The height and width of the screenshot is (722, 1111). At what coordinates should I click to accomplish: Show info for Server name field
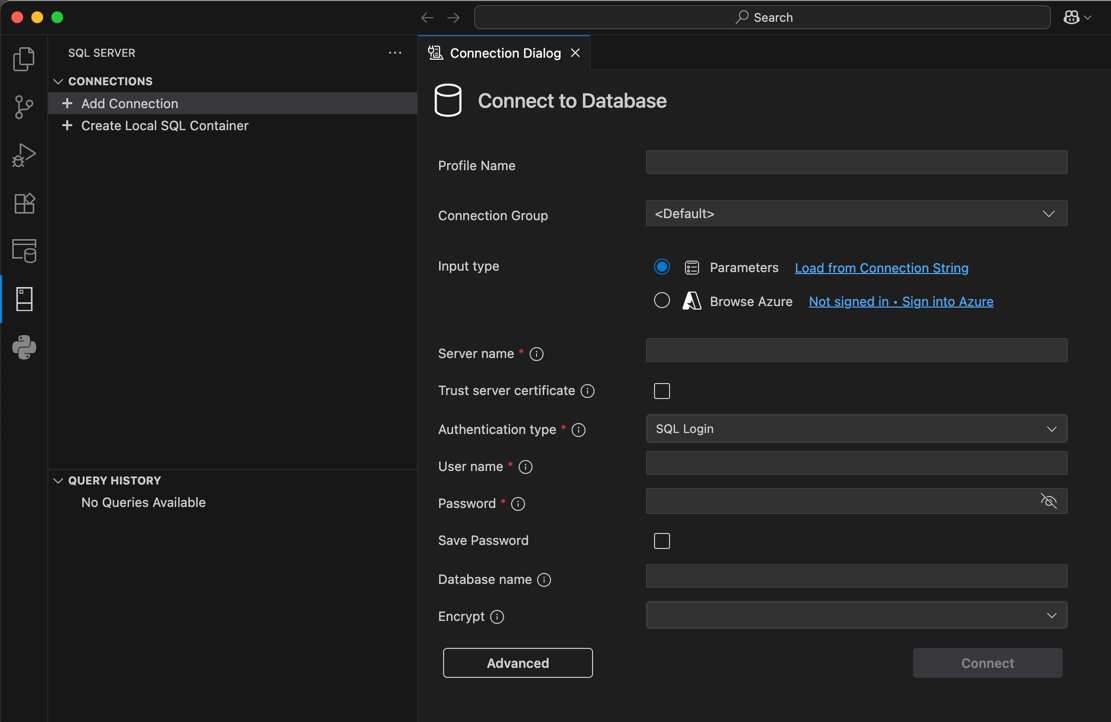[536, 354]
